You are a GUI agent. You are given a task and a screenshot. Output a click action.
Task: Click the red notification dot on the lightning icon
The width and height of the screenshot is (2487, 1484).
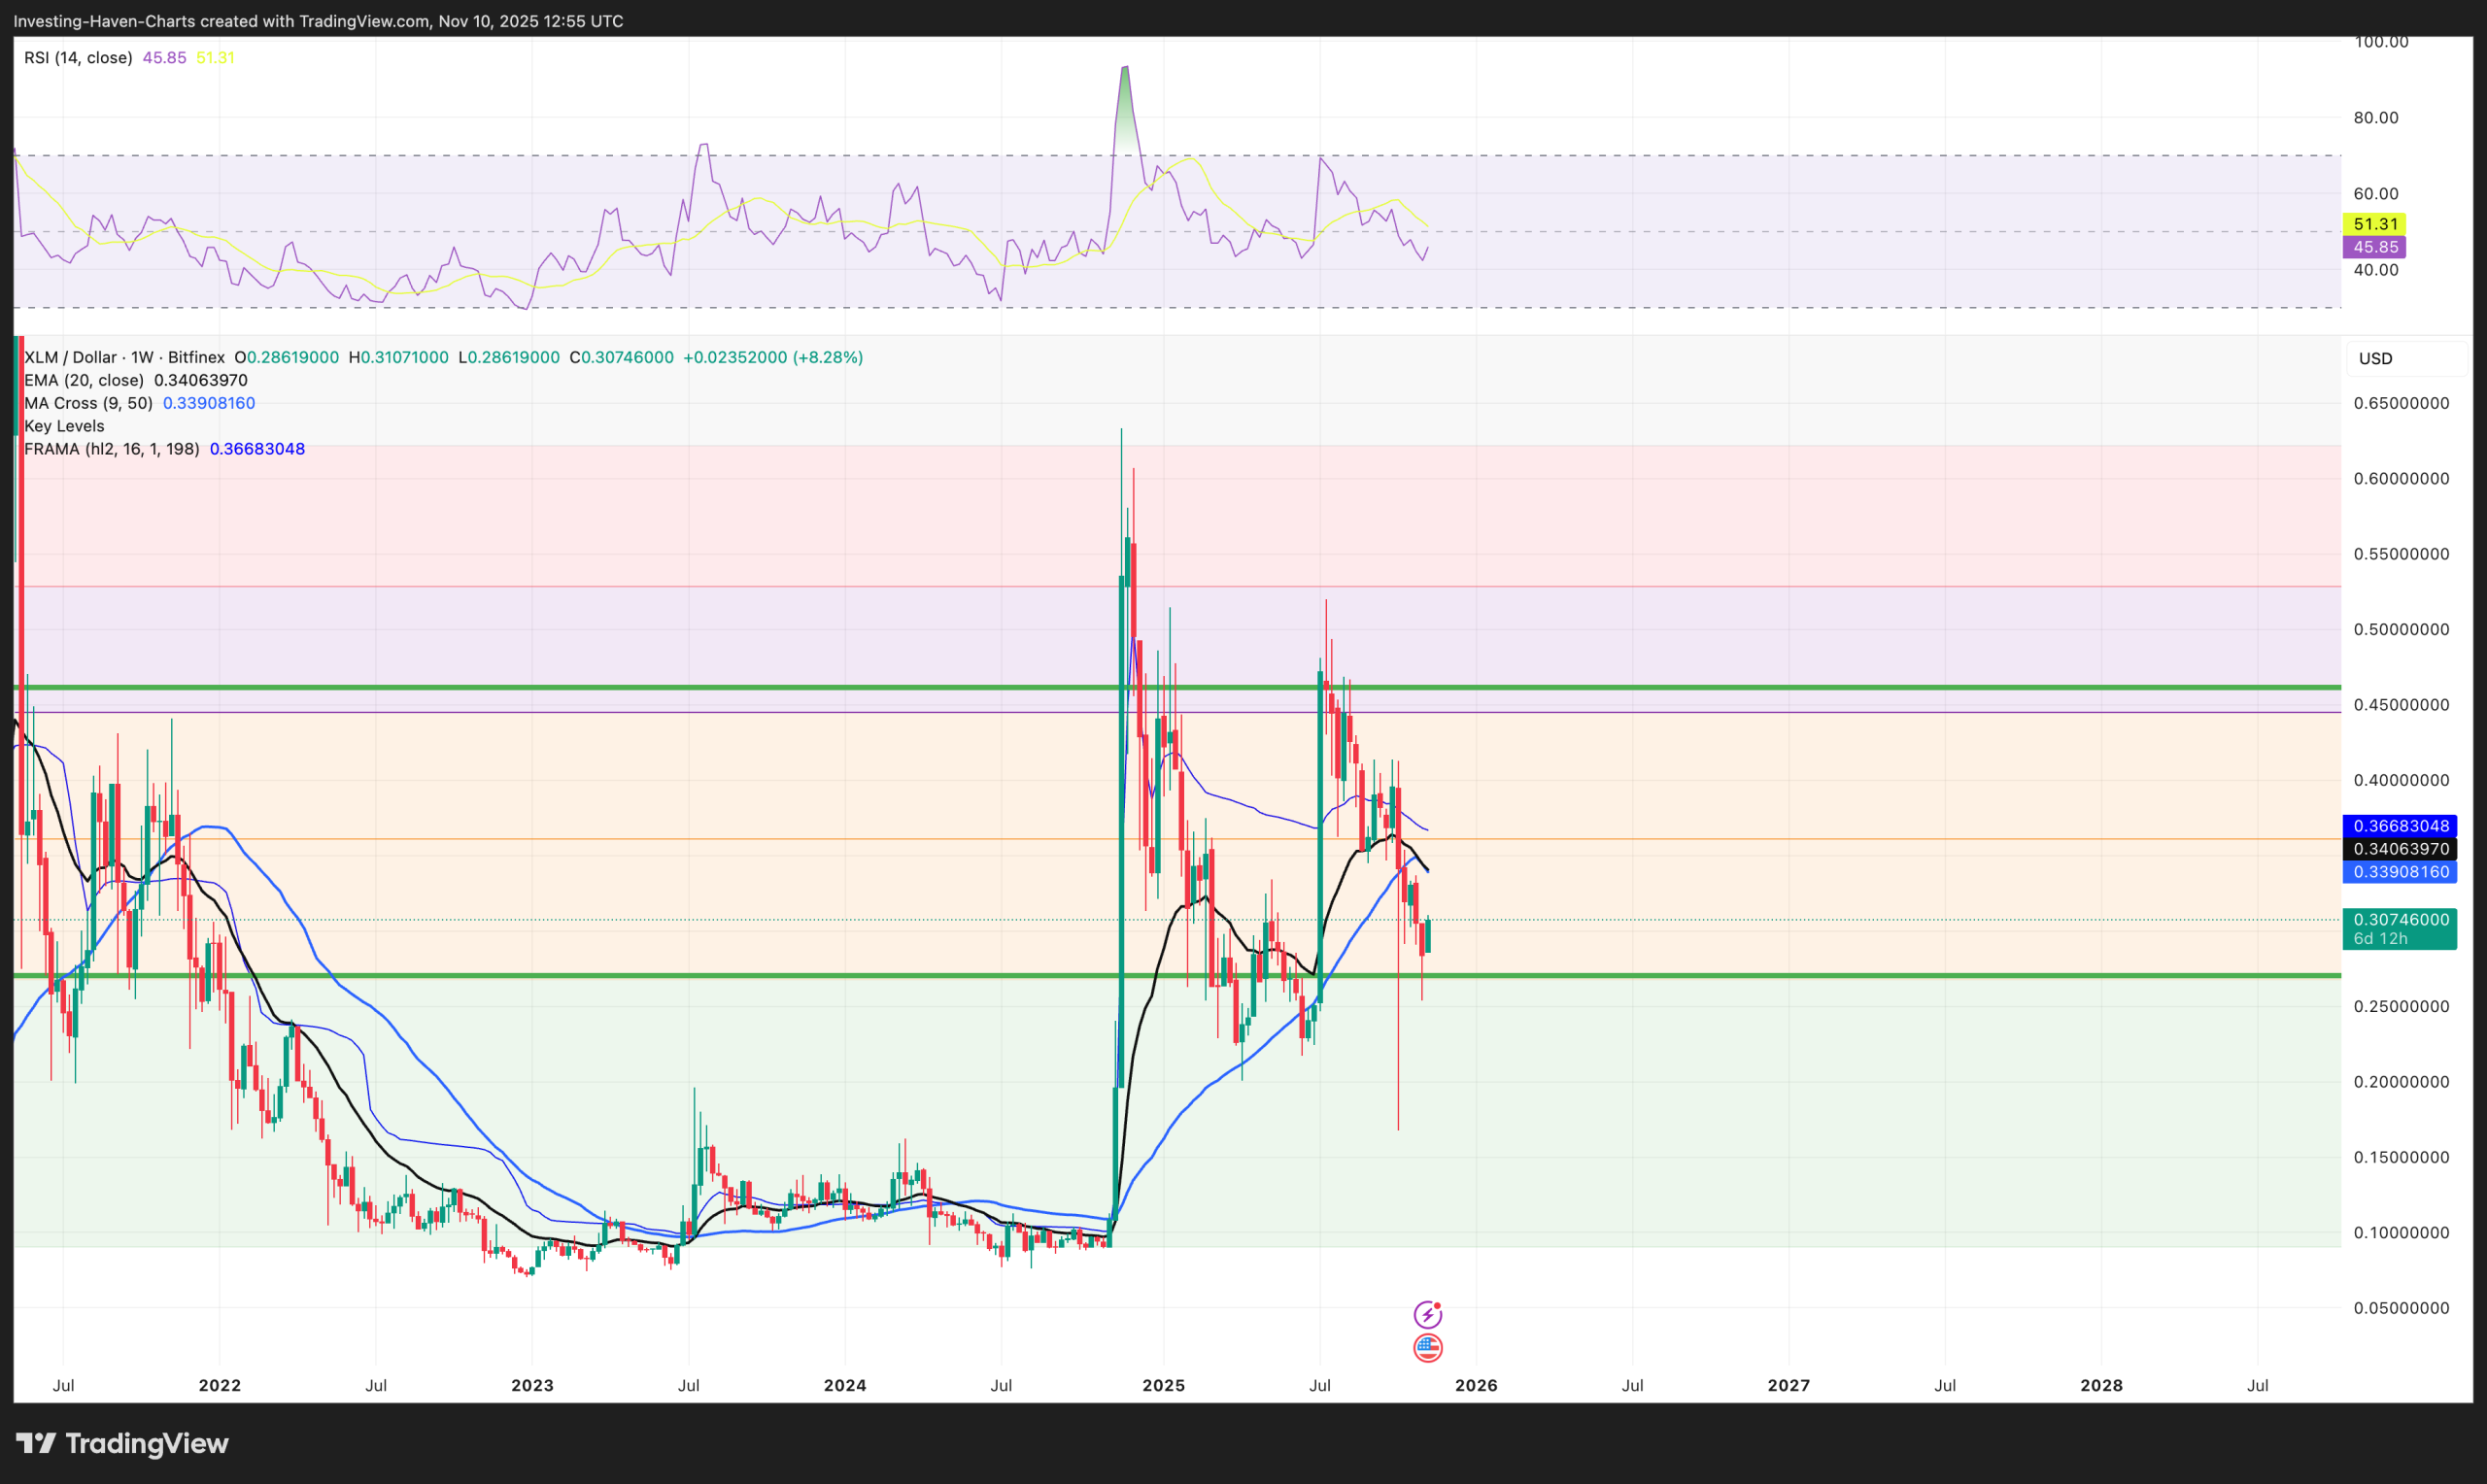coord(1438,1306)
